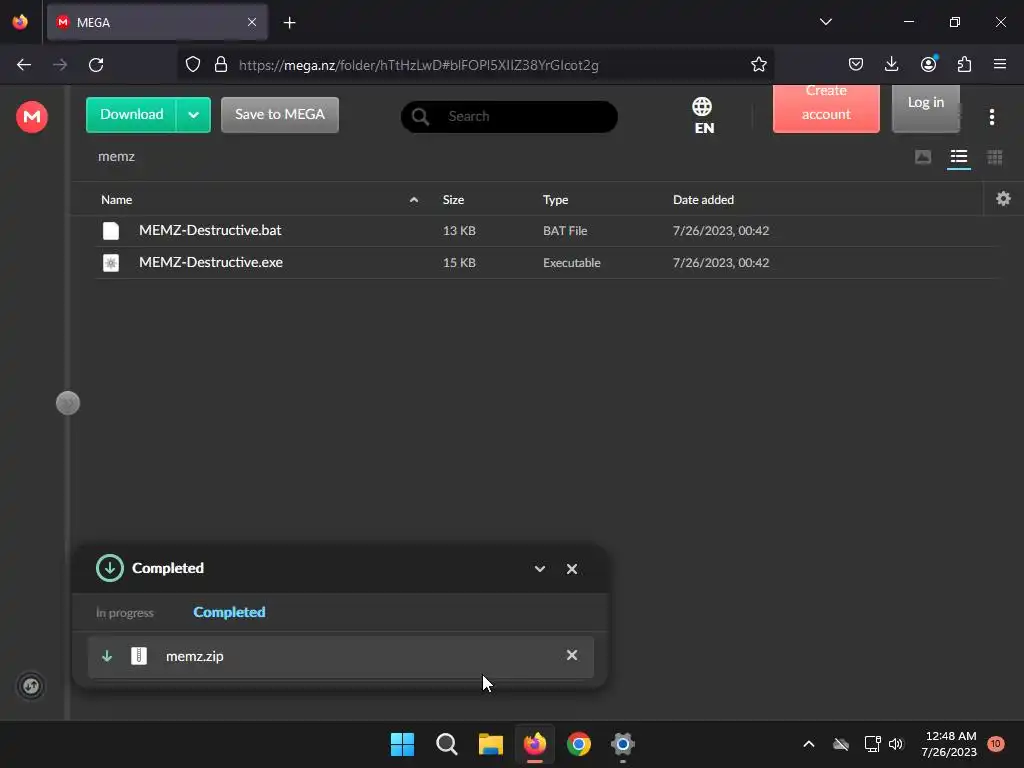Open Windows Start menu
The height and width of the screenshot is (768, 1024).
402,744
